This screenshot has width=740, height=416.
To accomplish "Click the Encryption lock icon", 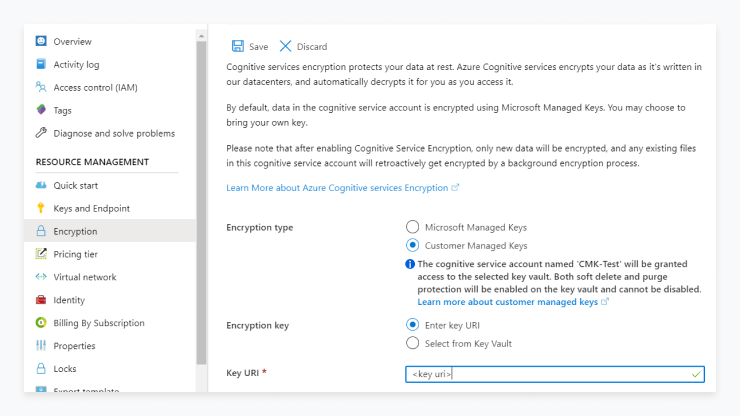I will tap(41, 230).
